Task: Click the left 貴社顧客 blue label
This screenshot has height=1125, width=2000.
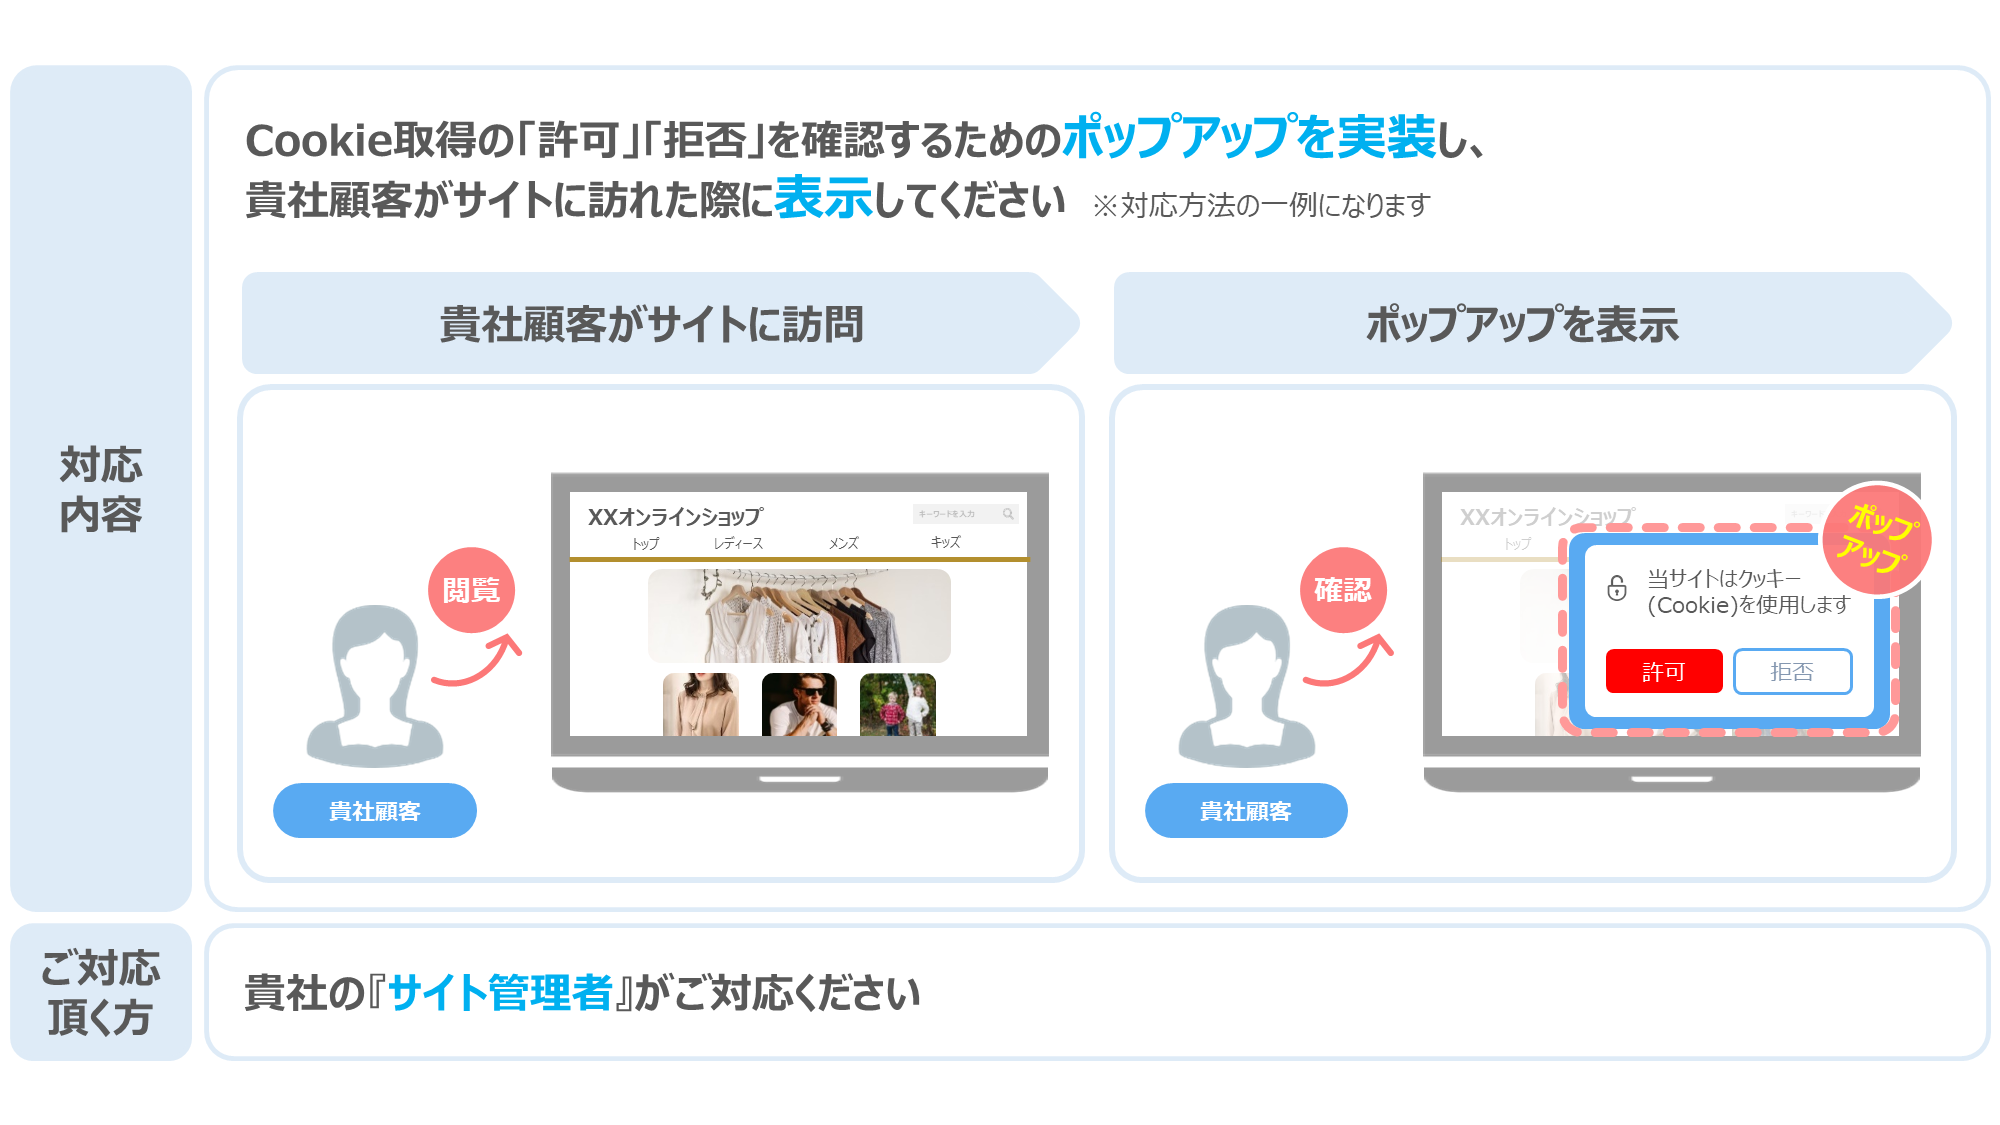Action: point(375,811)
